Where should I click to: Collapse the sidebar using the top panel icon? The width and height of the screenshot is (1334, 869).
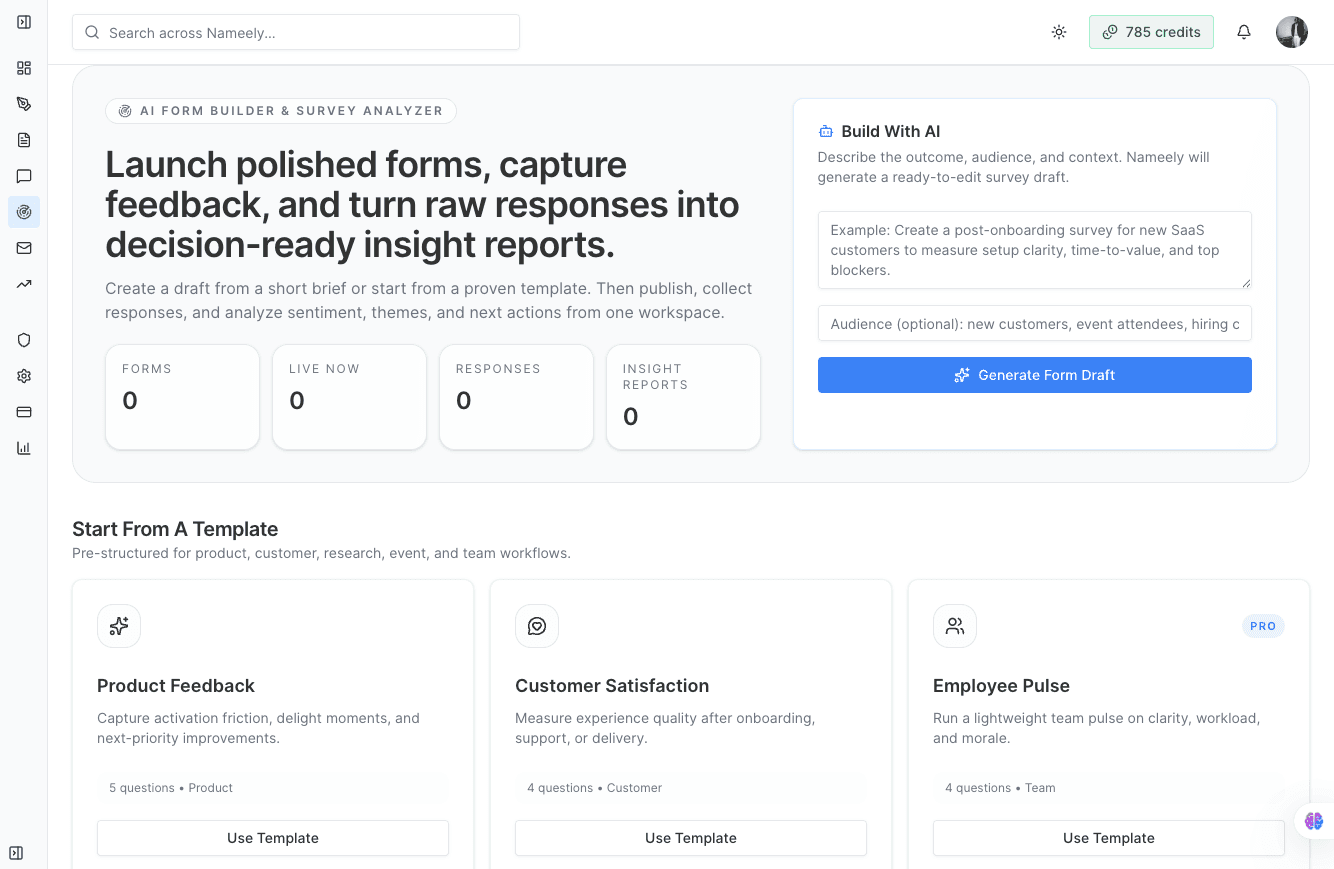[x=24, y=21]
